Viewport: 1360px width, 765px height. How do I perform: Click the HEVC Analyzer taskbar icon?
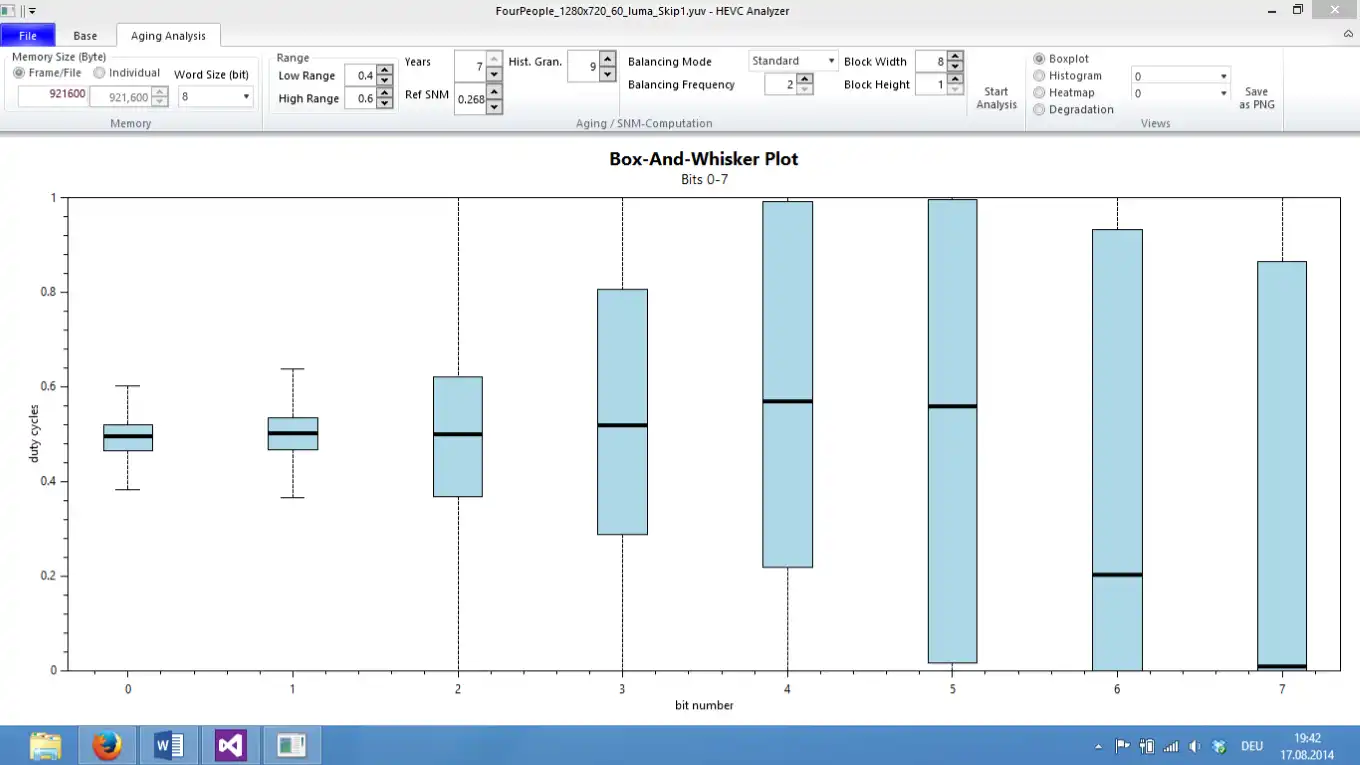[x=292, y=745]
